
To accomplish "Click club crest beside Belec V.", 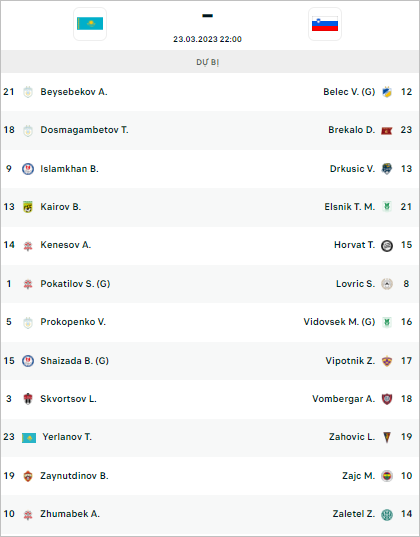I will [387, 92].
